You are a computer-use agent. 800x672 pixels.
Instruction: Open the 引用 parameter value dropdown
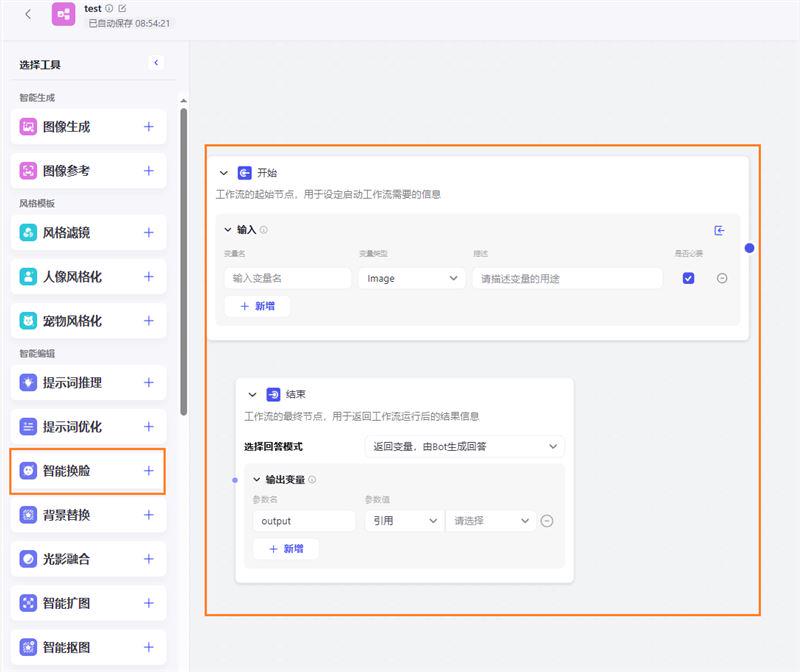click(x=404, y=521)
